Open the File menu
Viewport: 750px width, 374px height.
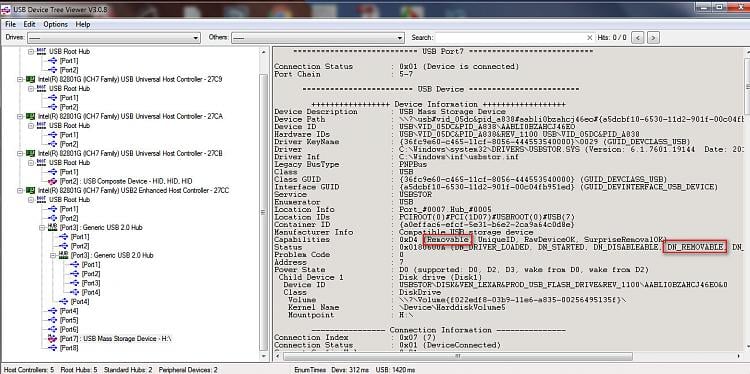[11, 24]
